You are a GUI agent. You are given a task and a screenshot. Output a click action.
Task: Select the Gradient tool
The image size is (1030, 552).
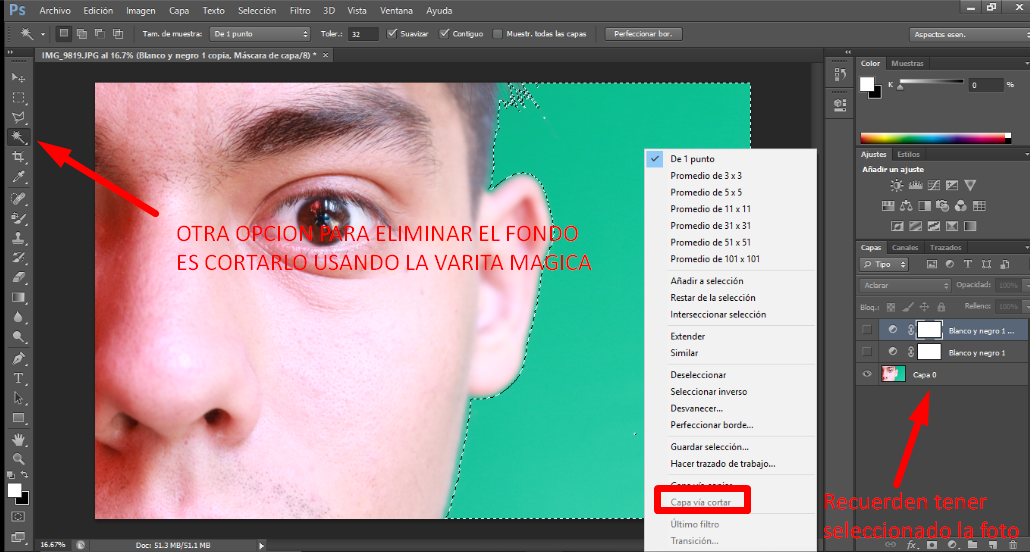18,297
